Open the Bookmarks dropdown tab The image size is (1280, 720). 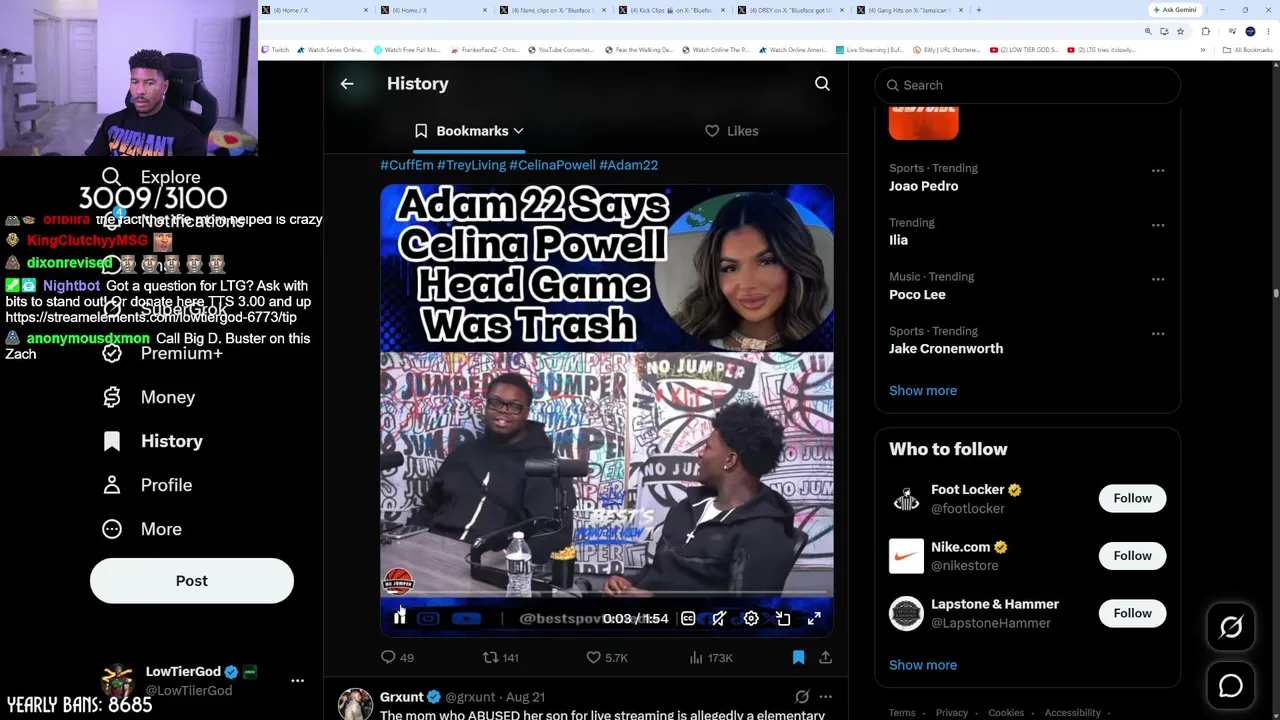(469, 131)
